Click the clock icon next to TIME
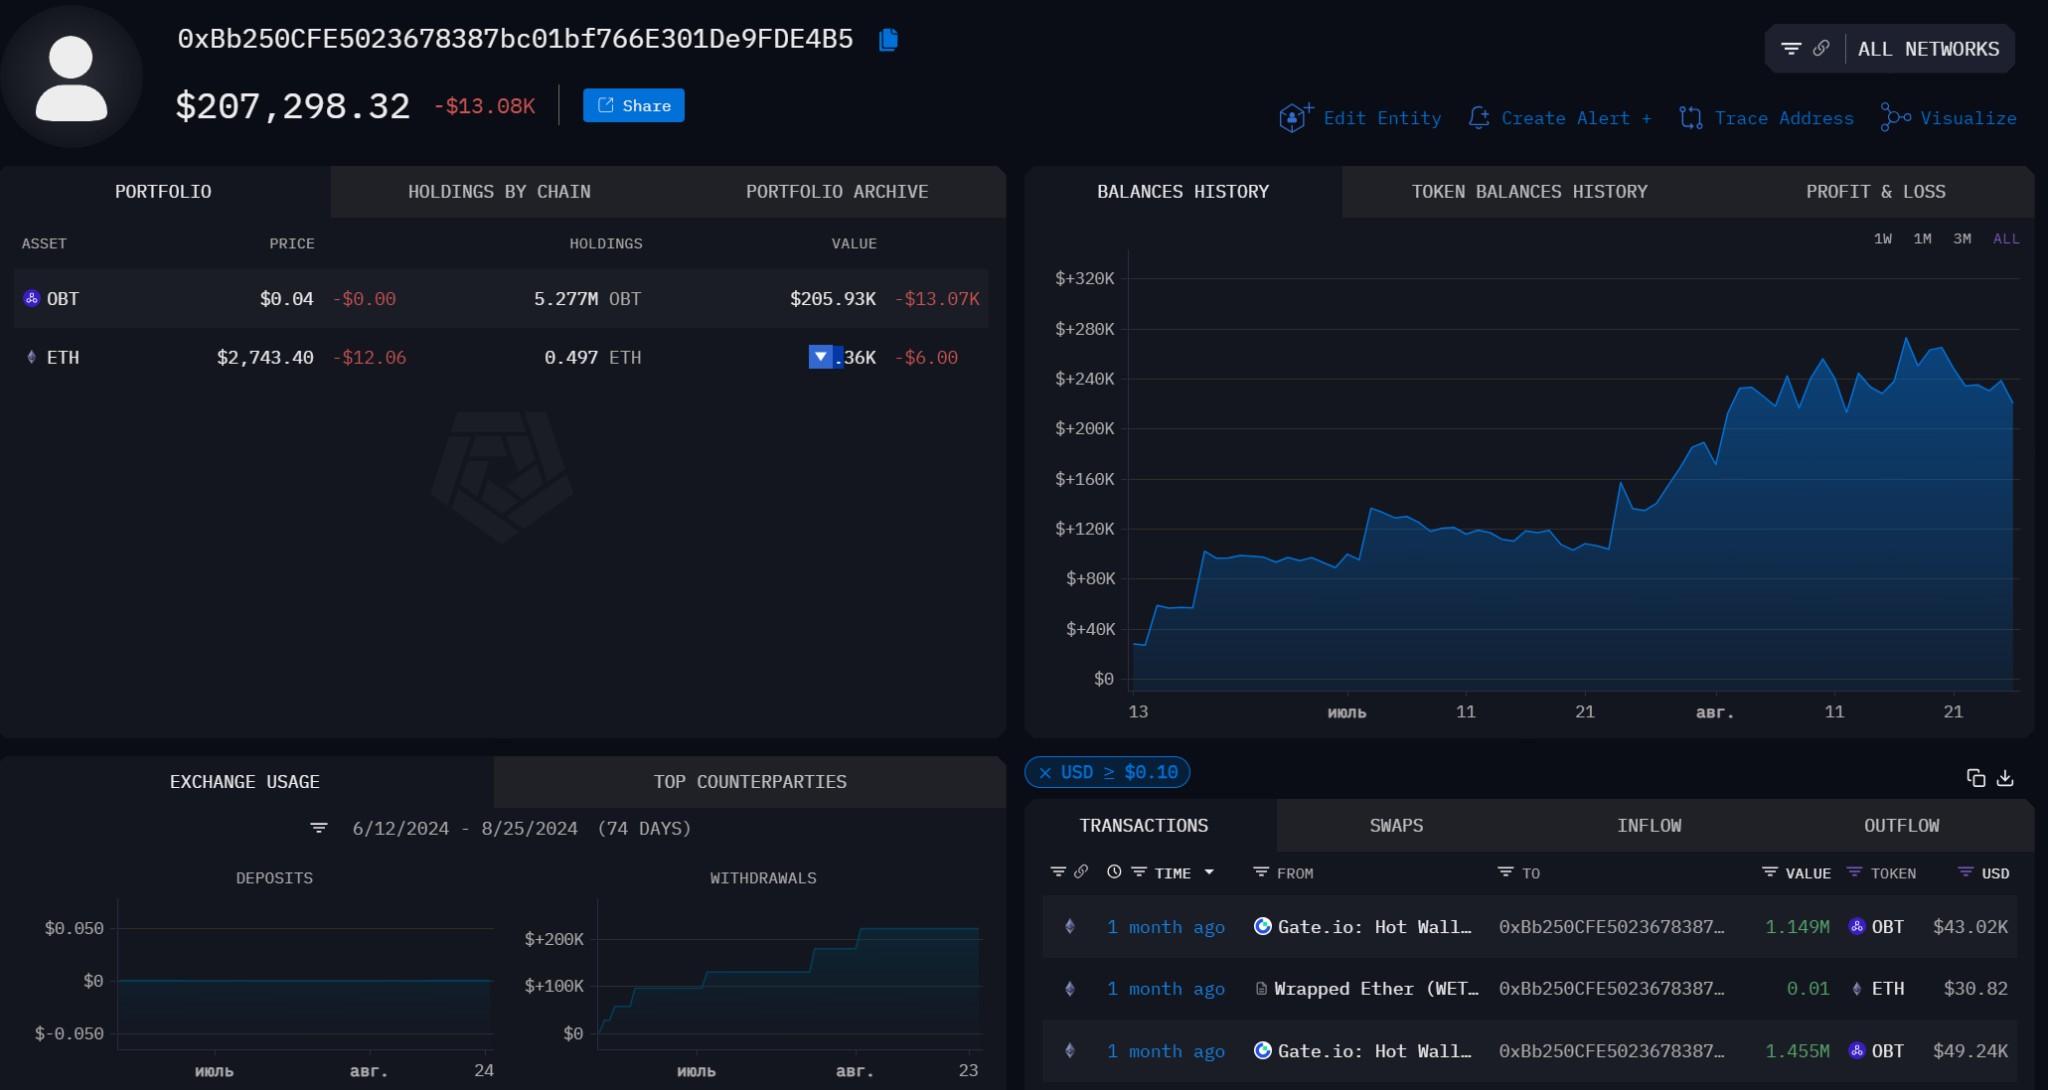 point(1114,872)
